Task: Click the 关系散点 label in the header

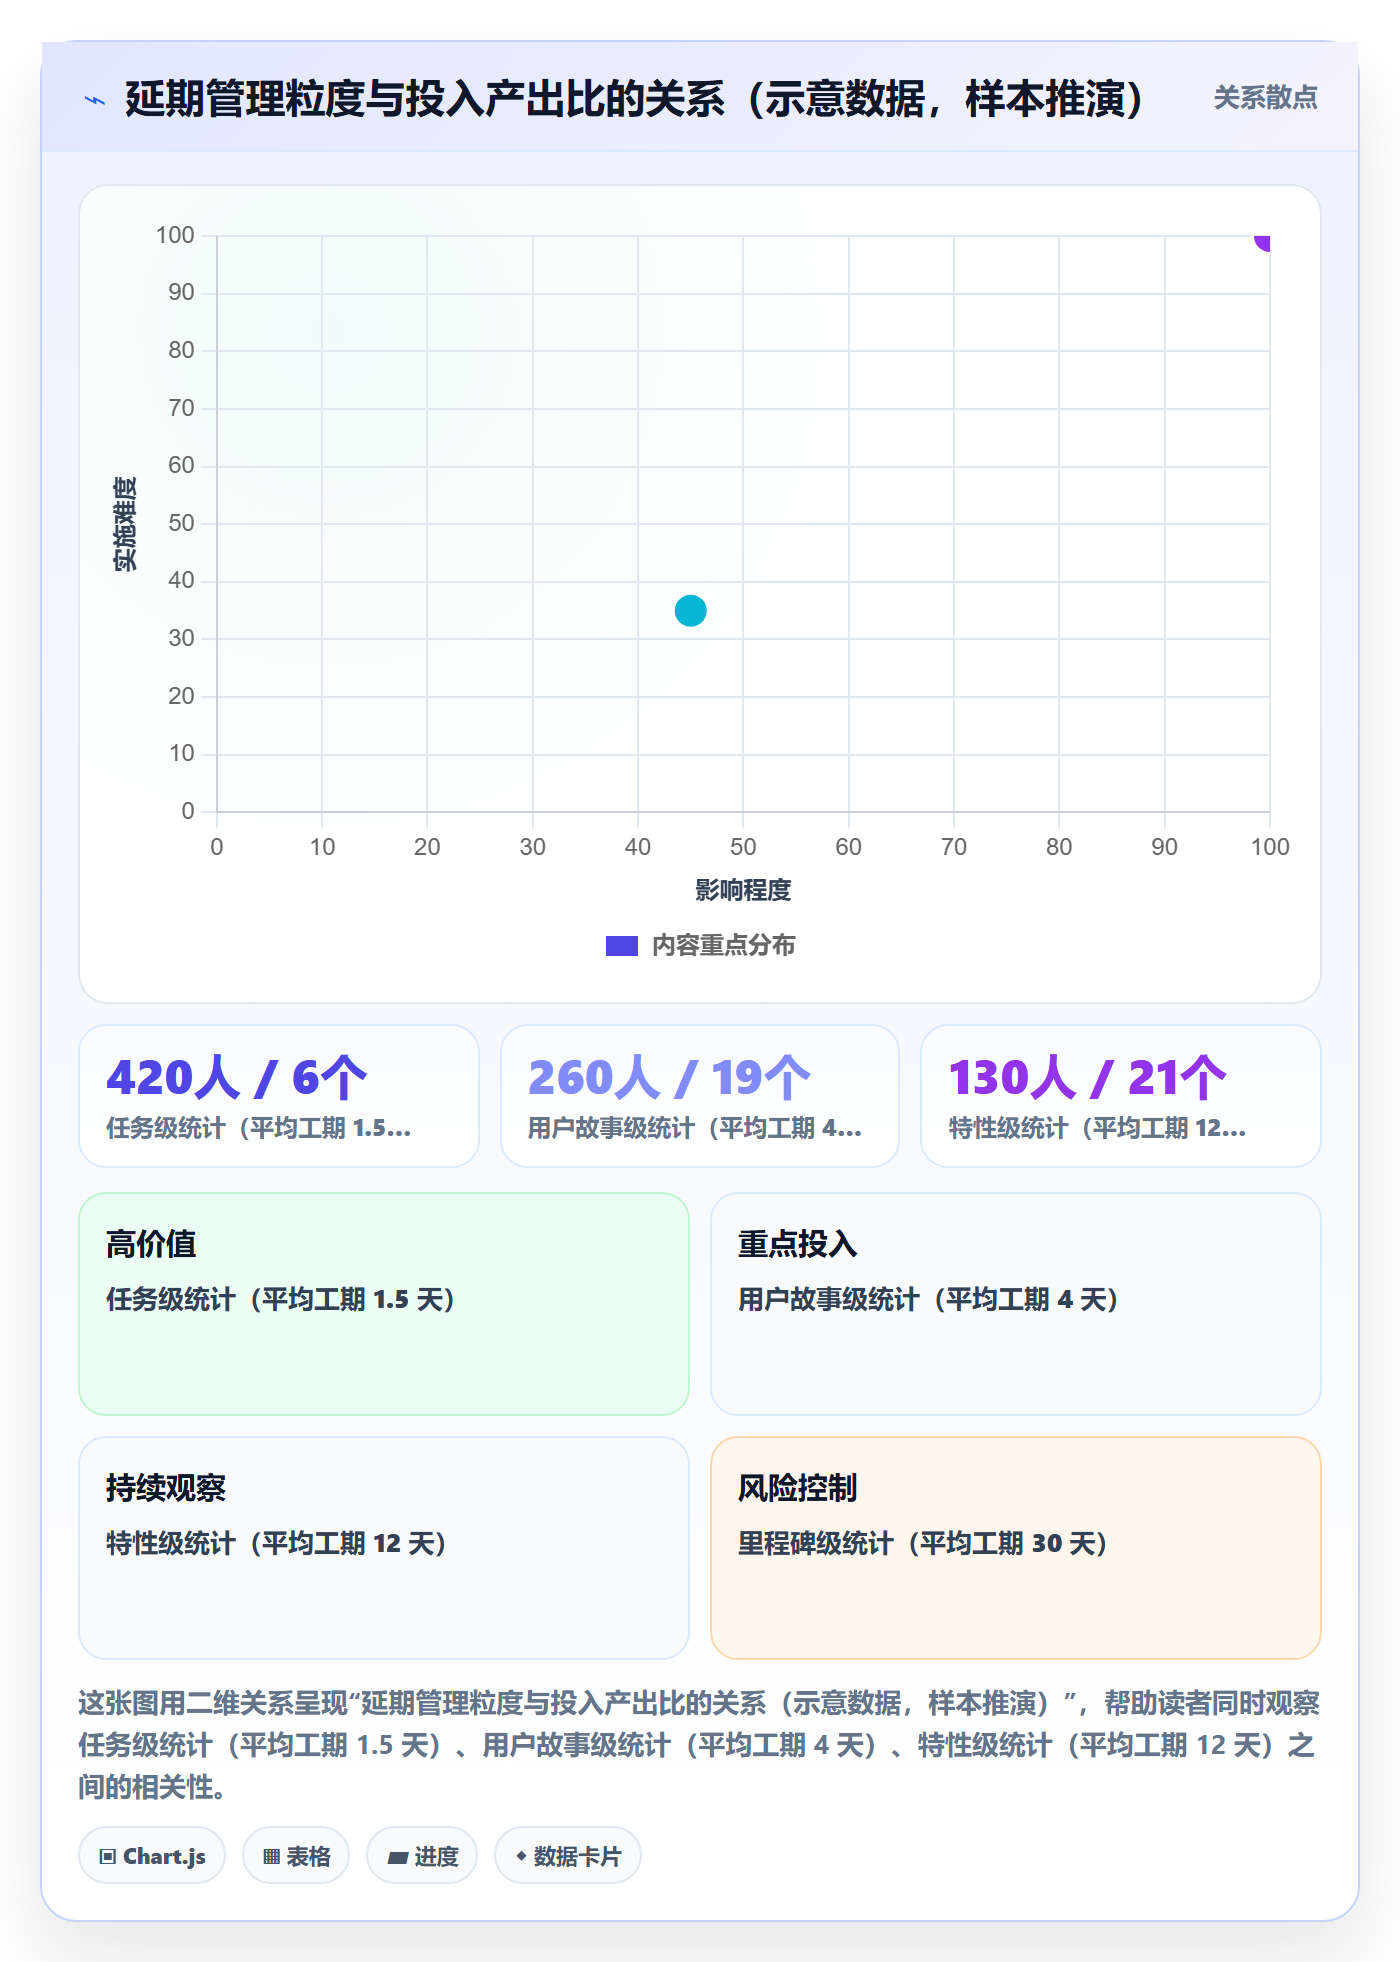Action: (1265, 98)
